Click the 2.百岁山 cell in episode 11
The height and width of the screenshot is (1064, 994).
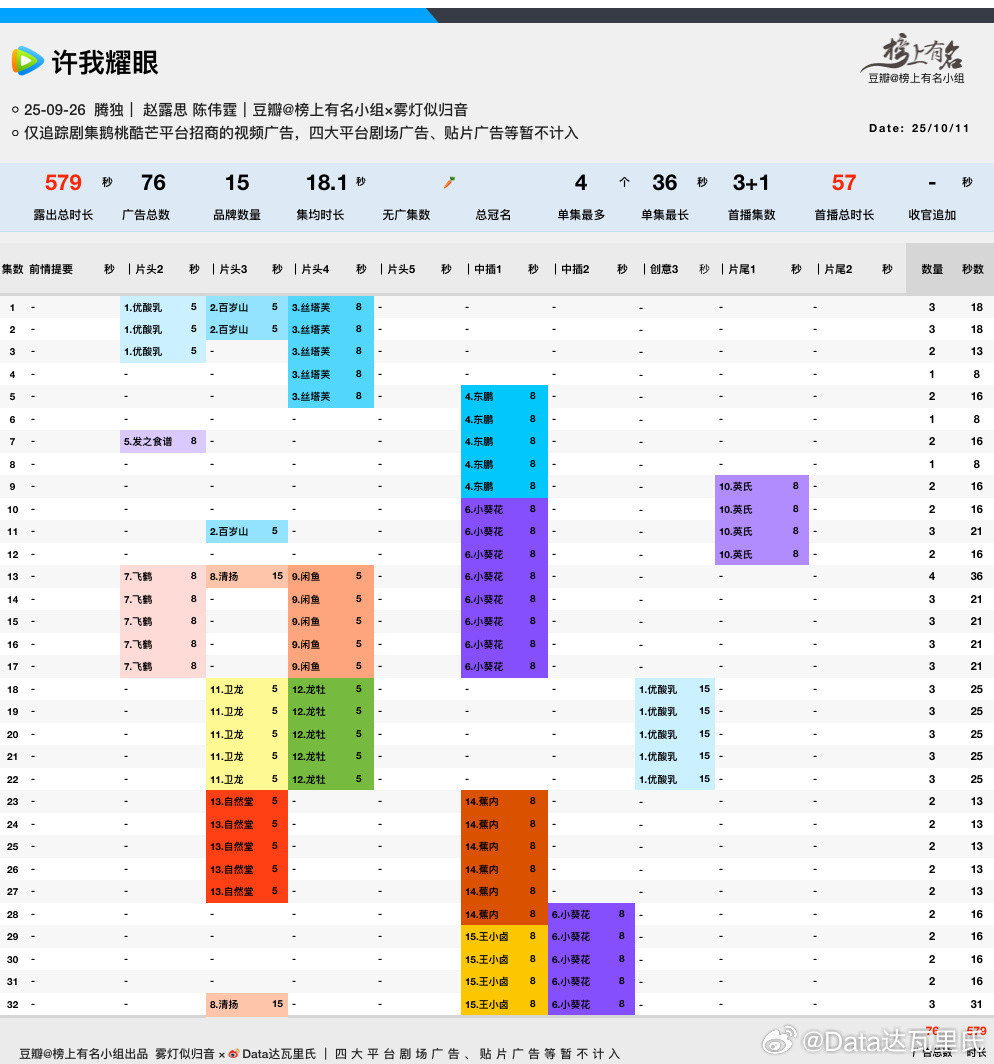click(247, 531)
